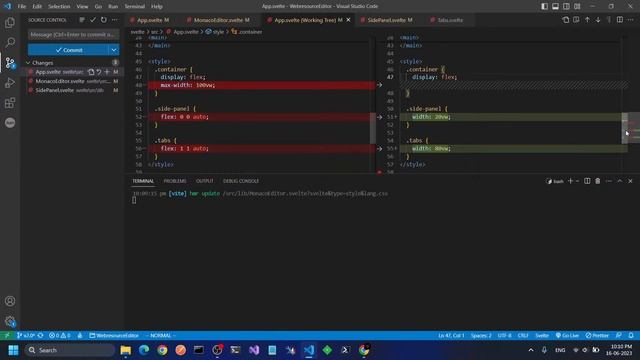Toggle secondary side bar layout button
This screenshot has width=640, height=360.
point(566,7)
